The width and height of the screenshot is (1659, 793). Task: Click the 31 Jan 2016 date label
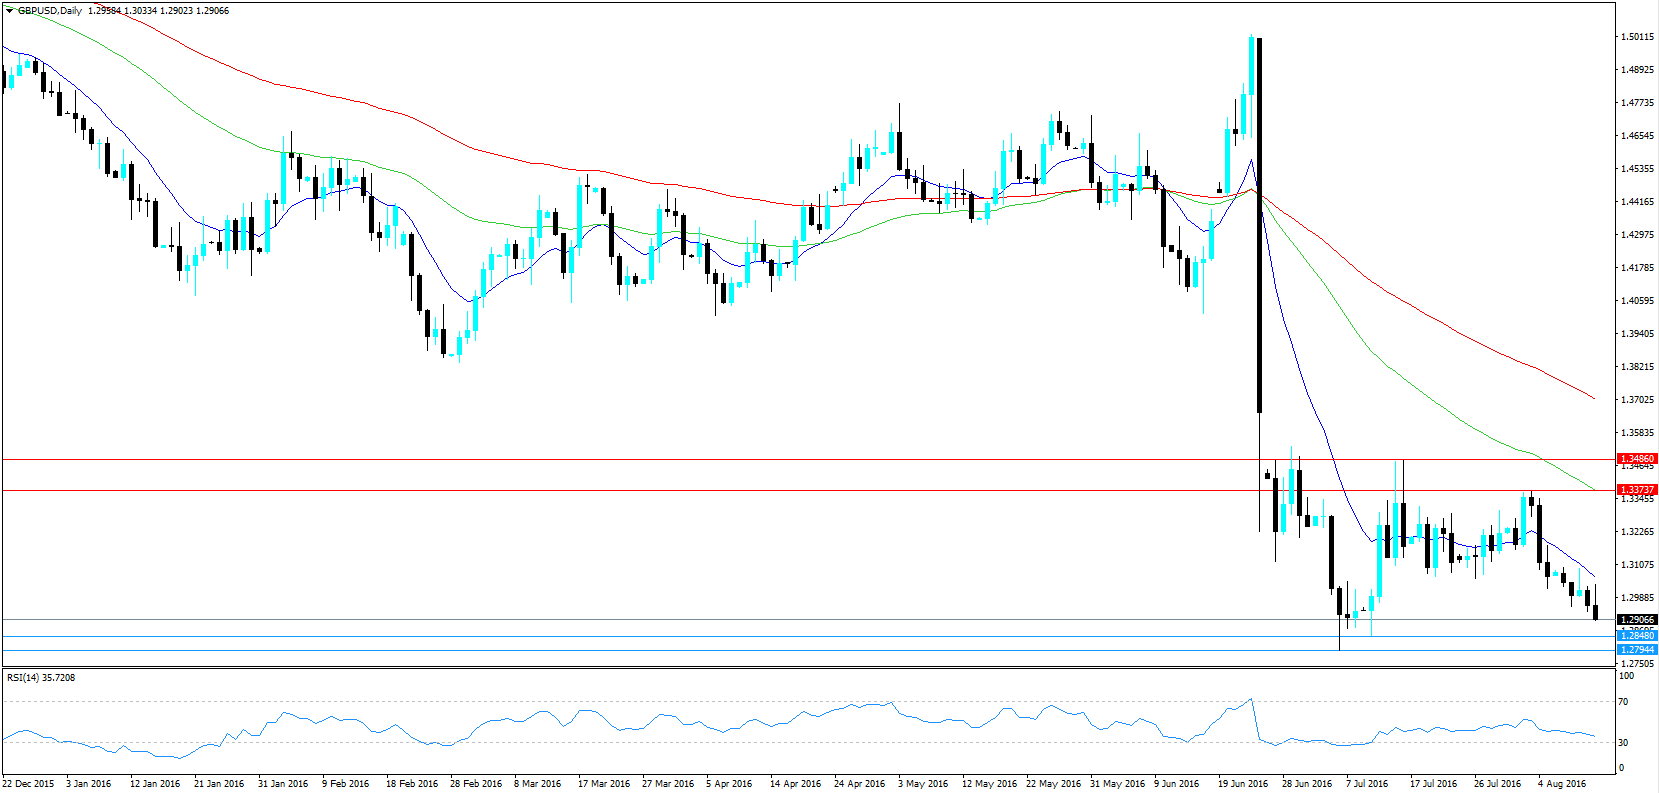click(283, 784)
